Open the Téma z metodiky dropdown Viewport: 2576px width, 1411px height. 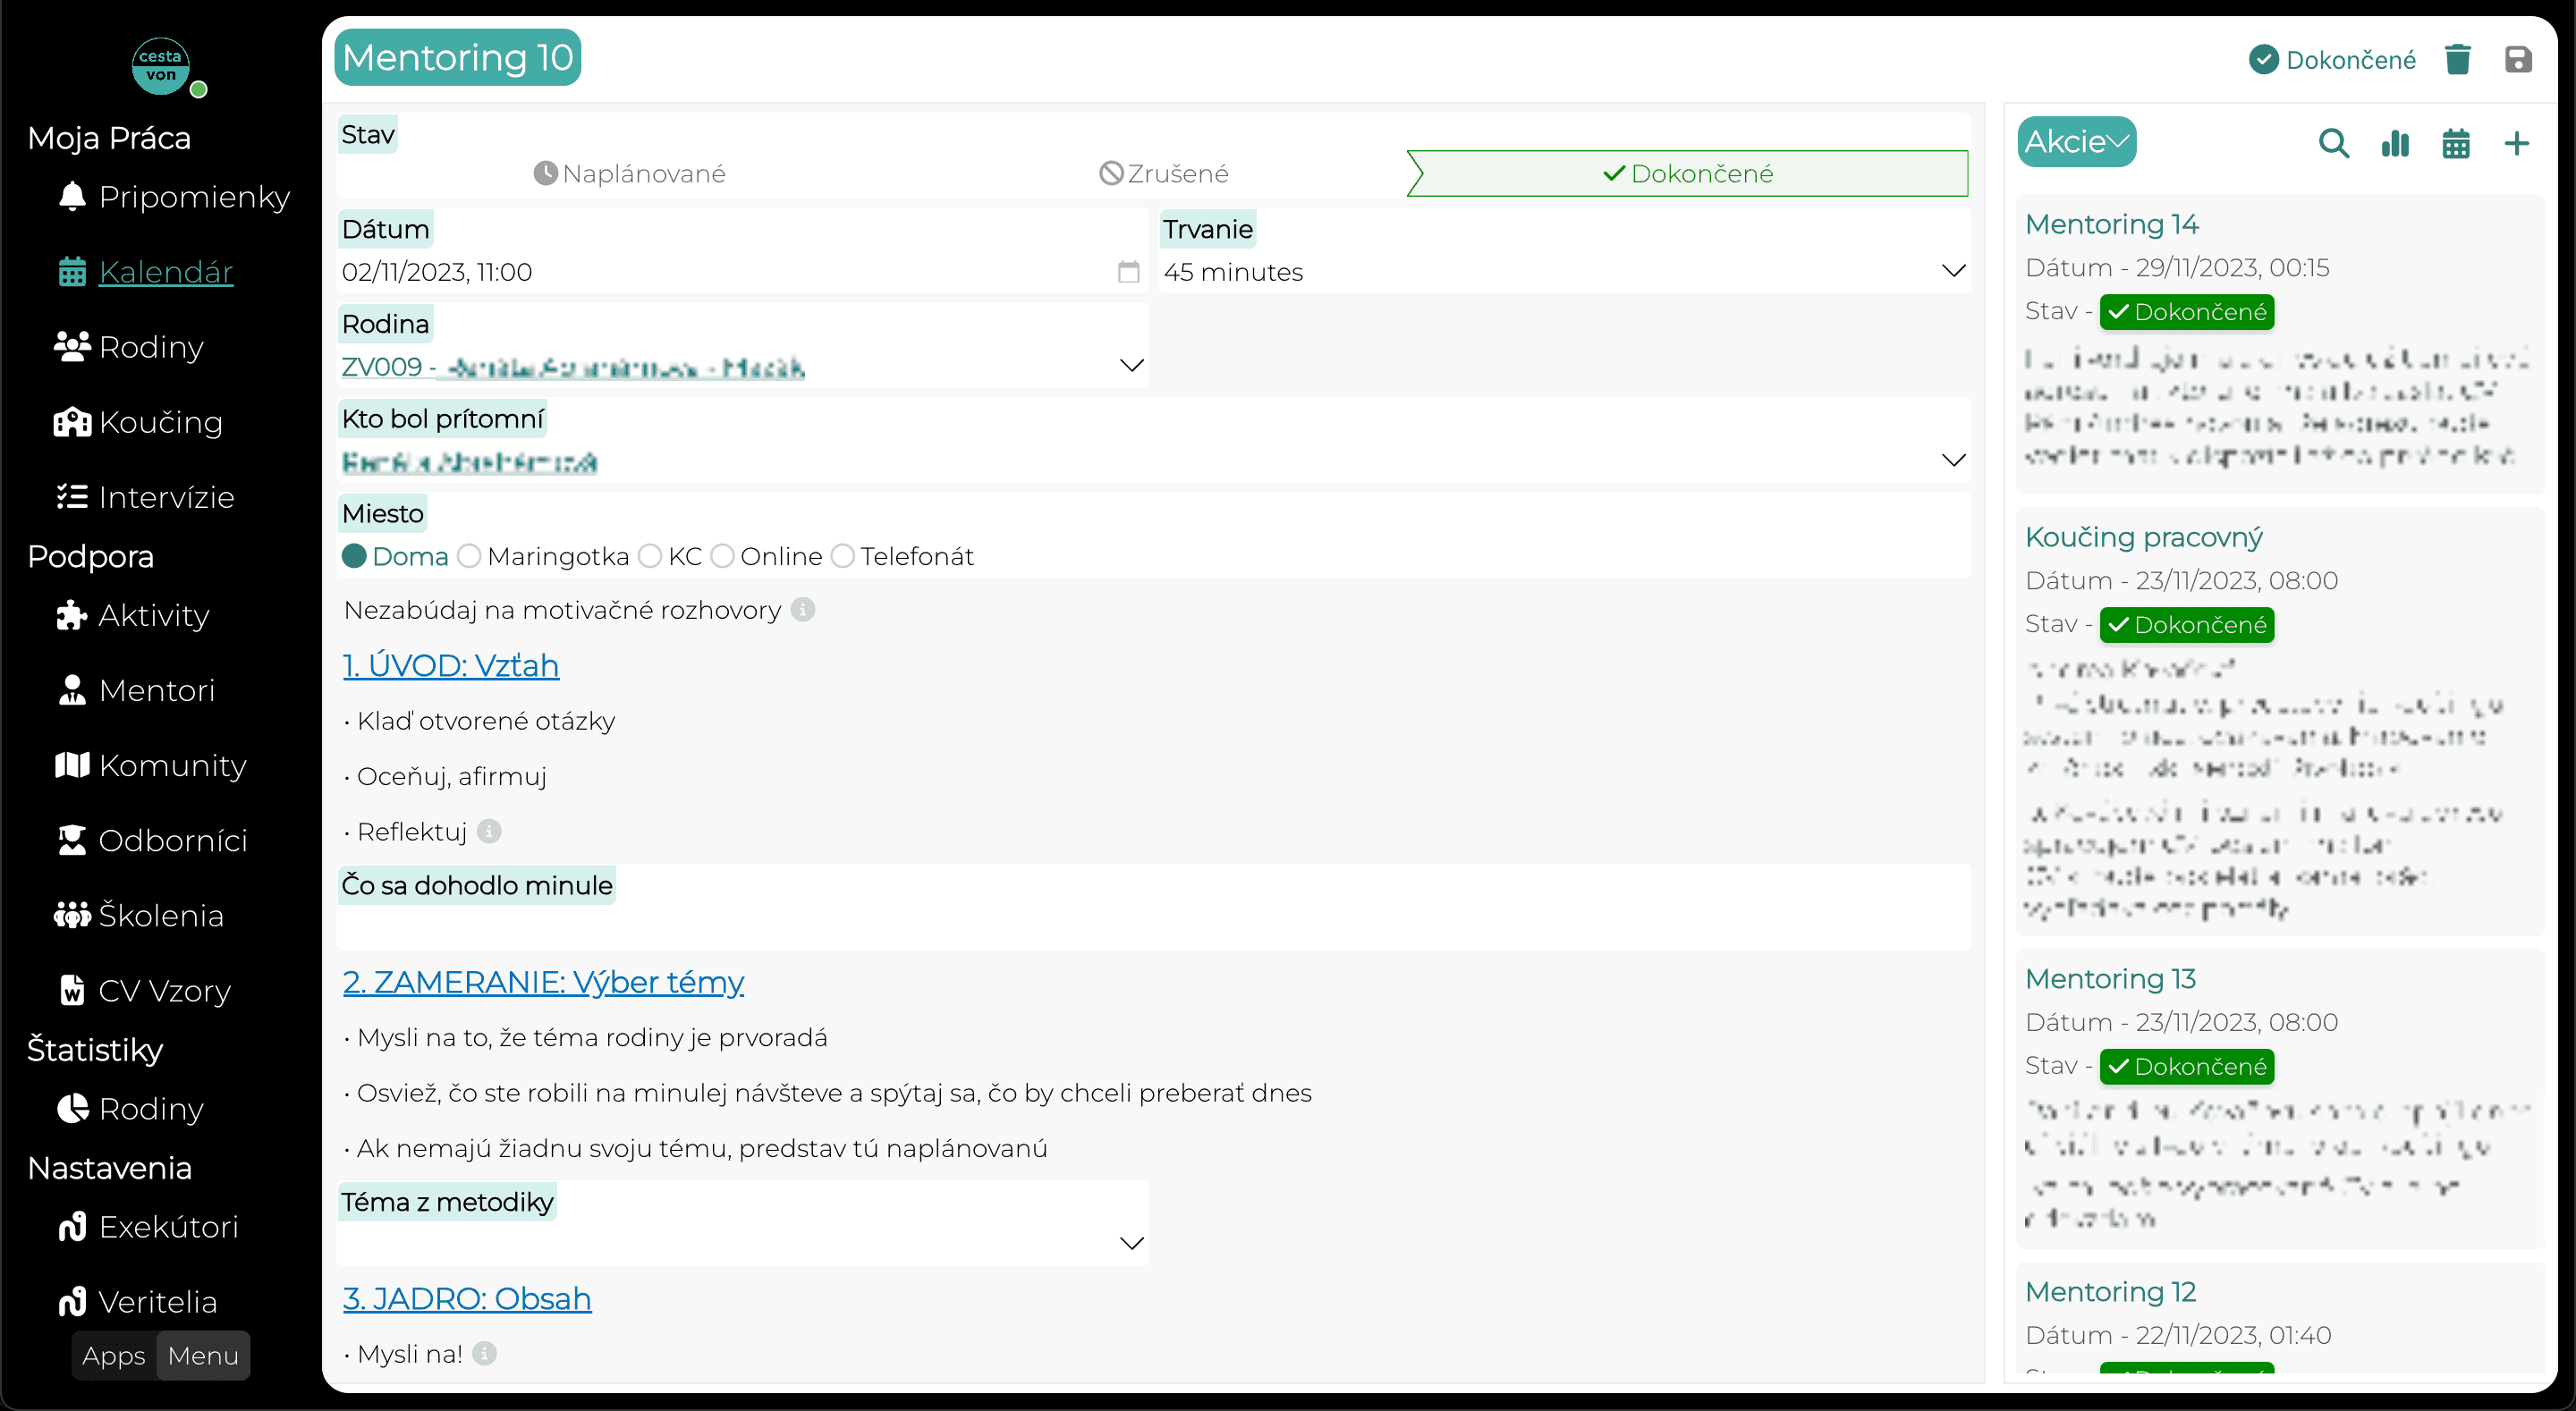743,1243
